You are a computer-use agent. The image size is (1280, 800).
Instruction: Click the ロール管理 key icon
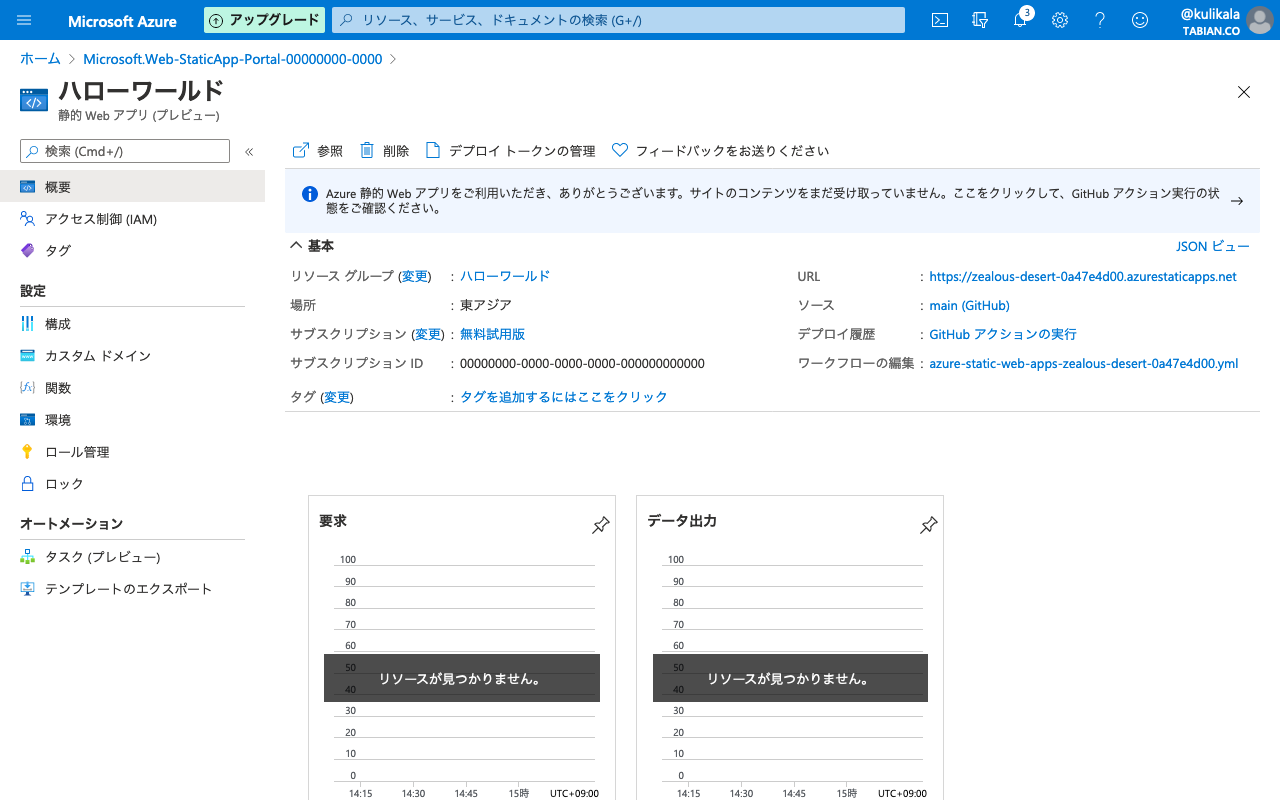tap(28, 452)
